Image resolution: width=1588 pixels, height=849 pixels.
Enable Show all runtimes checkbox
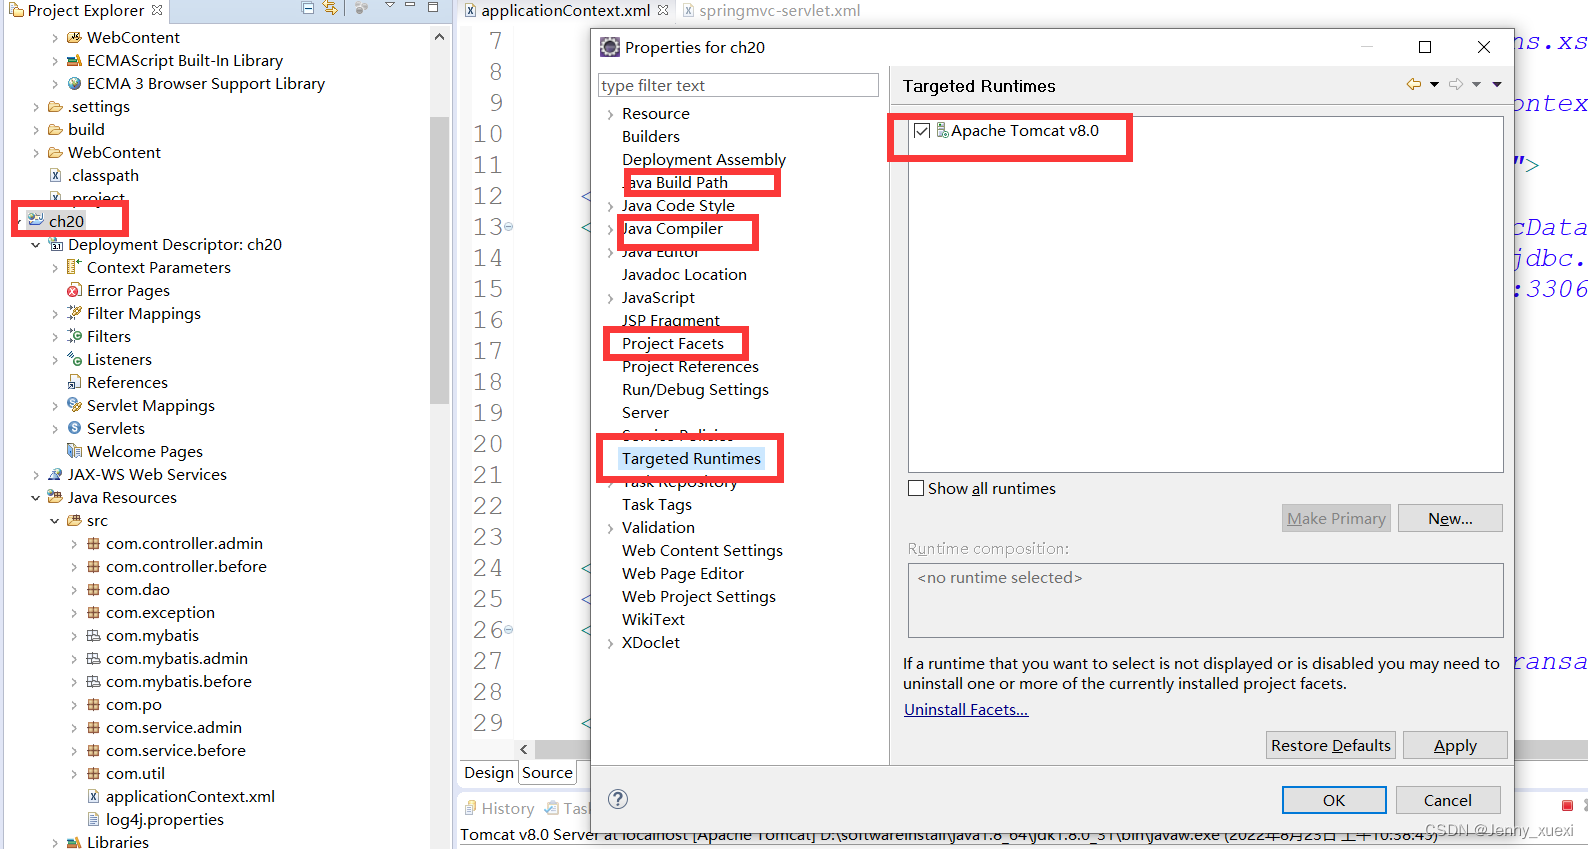[916, 488]
